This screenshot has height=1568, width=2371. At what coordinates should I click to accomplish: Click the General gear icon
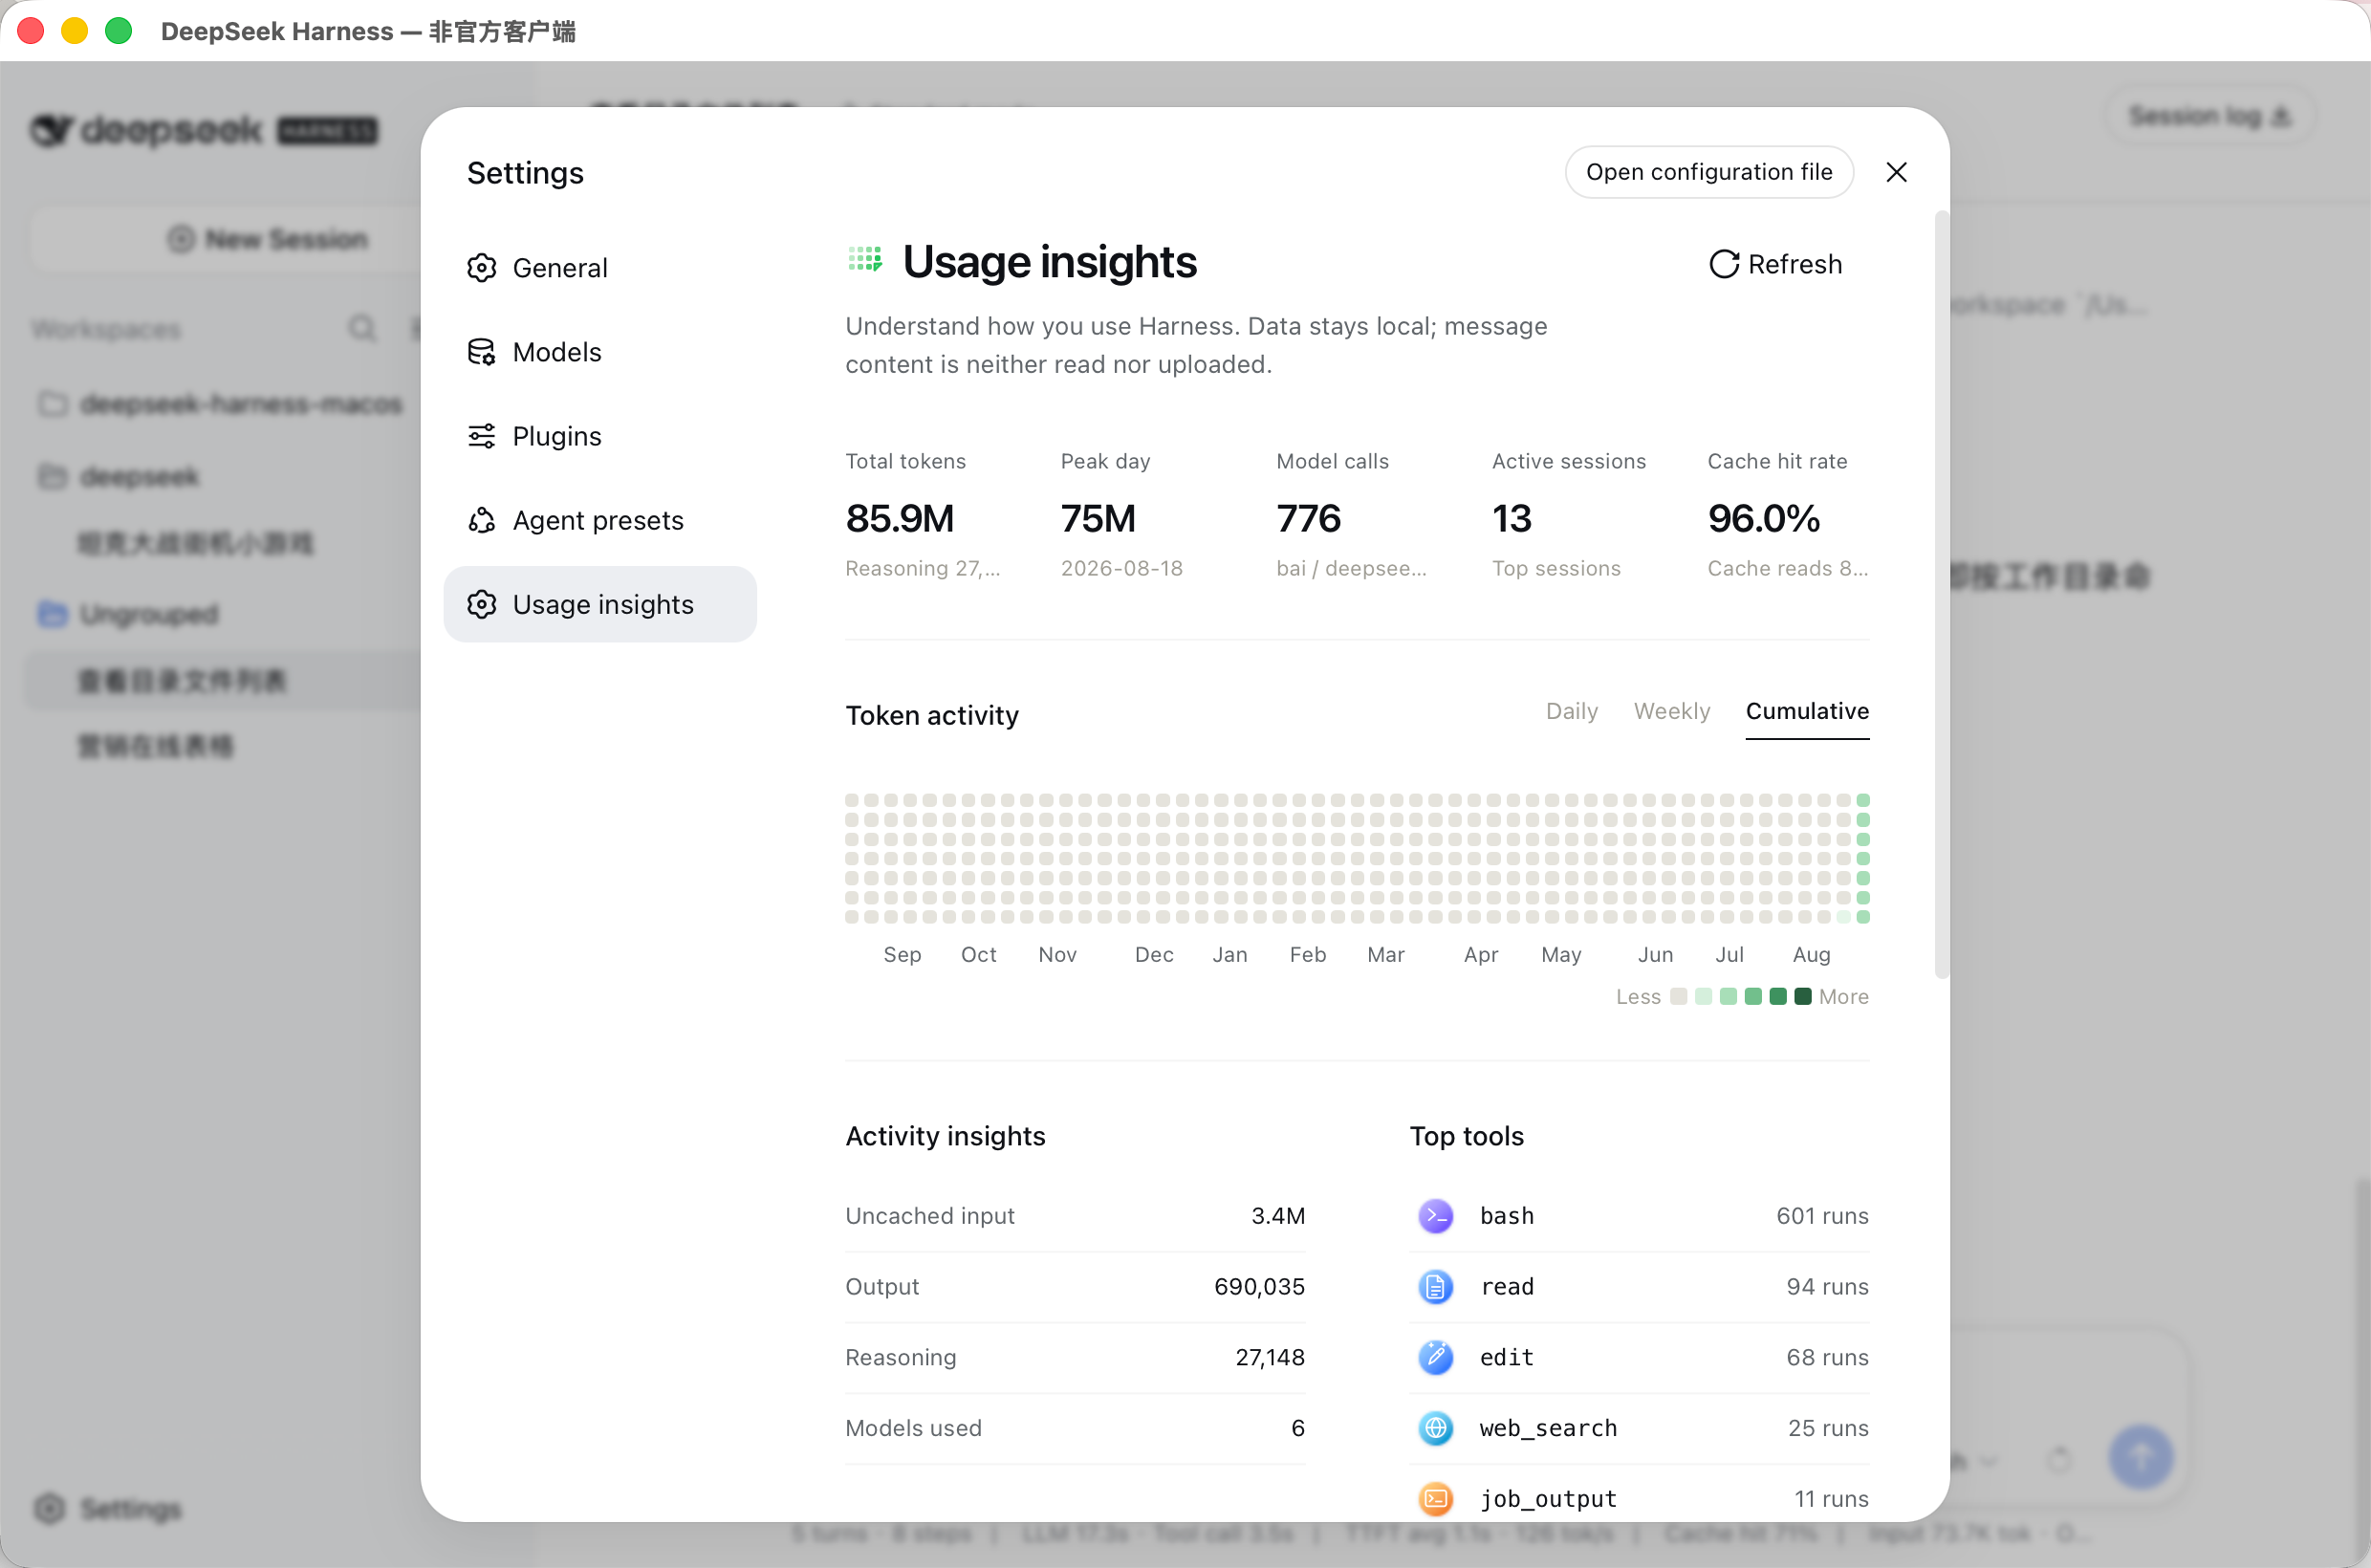[482, 268]
